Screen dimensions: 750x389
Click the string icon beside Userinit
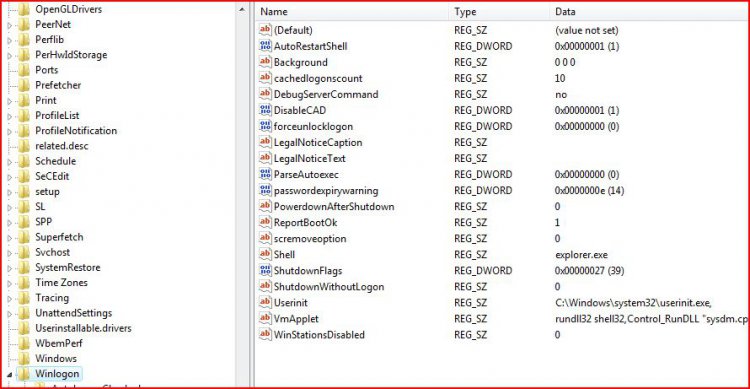tap(265, 302)
